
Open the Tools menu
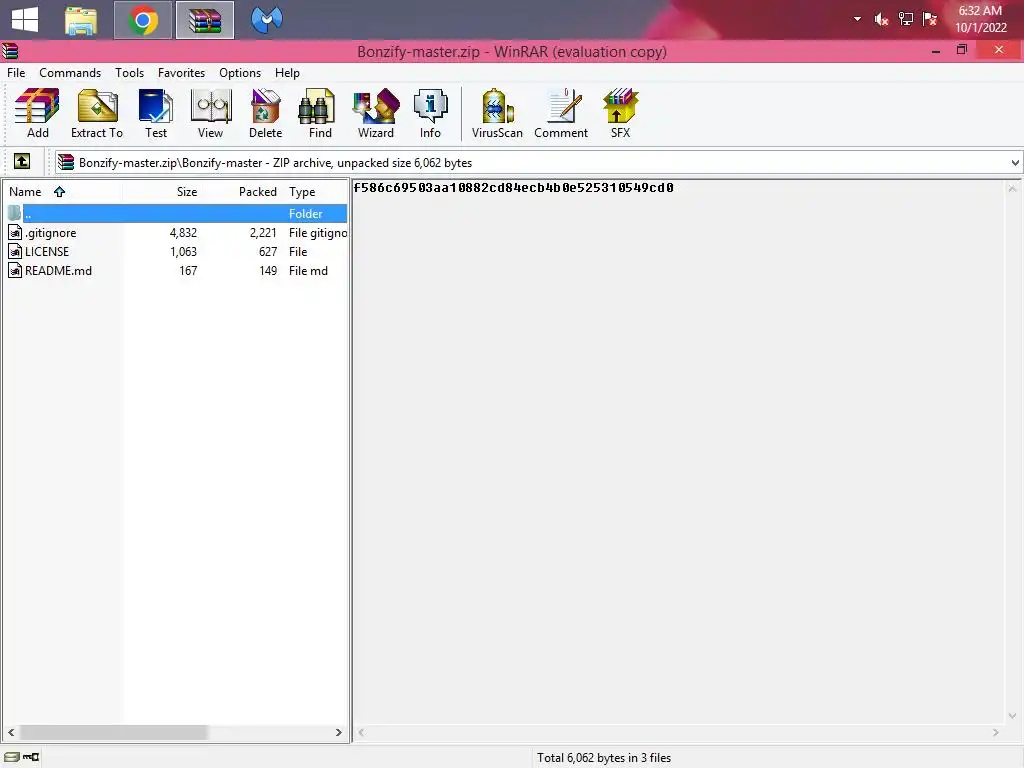129,72
